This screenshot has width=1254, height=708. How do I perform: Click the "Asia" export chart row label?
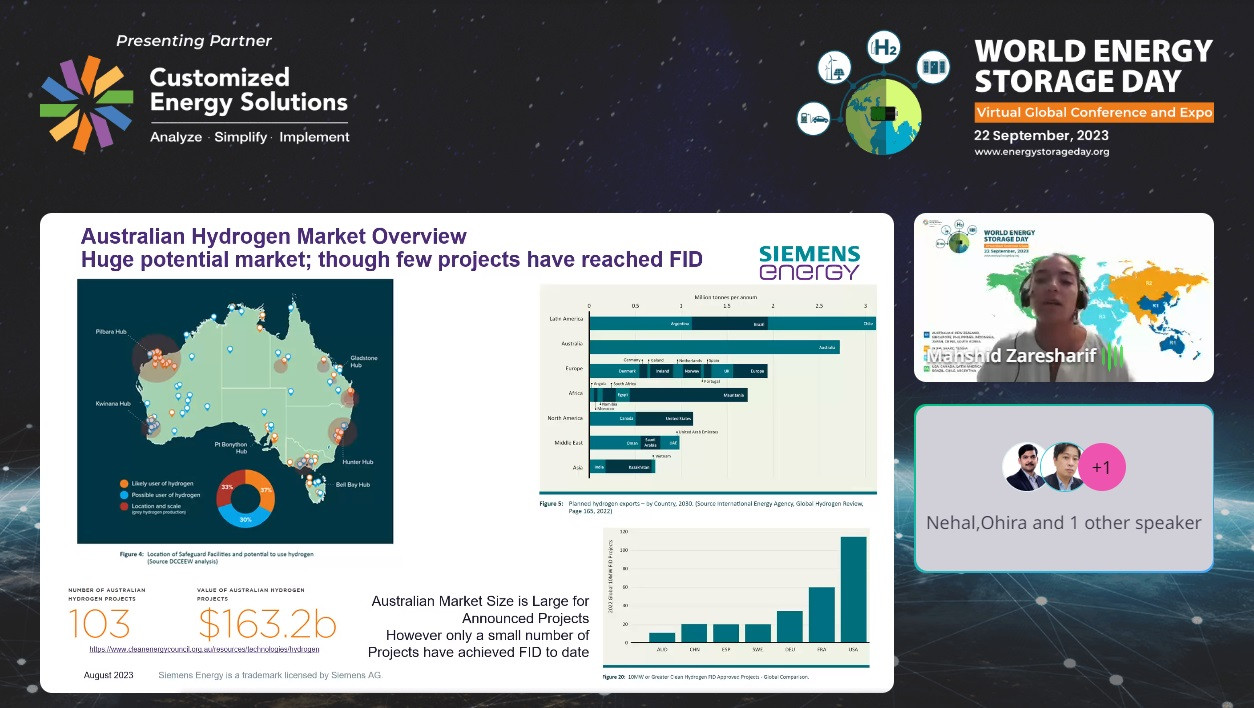coord(580,466)
